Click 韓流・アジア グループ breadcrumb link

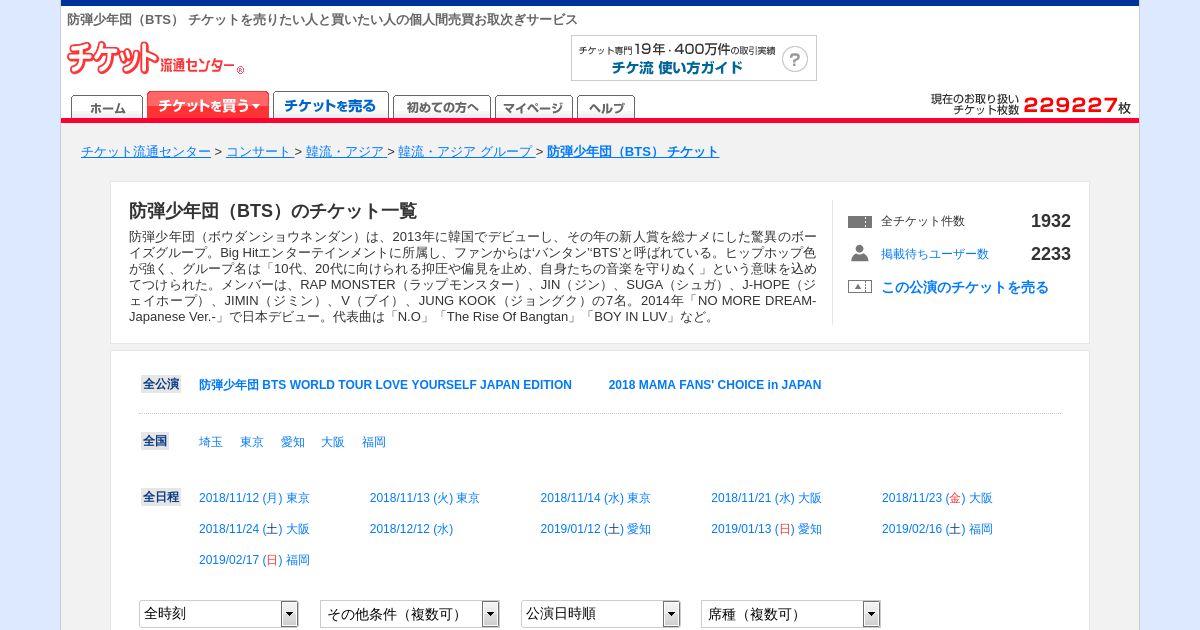click(x=465, y=152)
